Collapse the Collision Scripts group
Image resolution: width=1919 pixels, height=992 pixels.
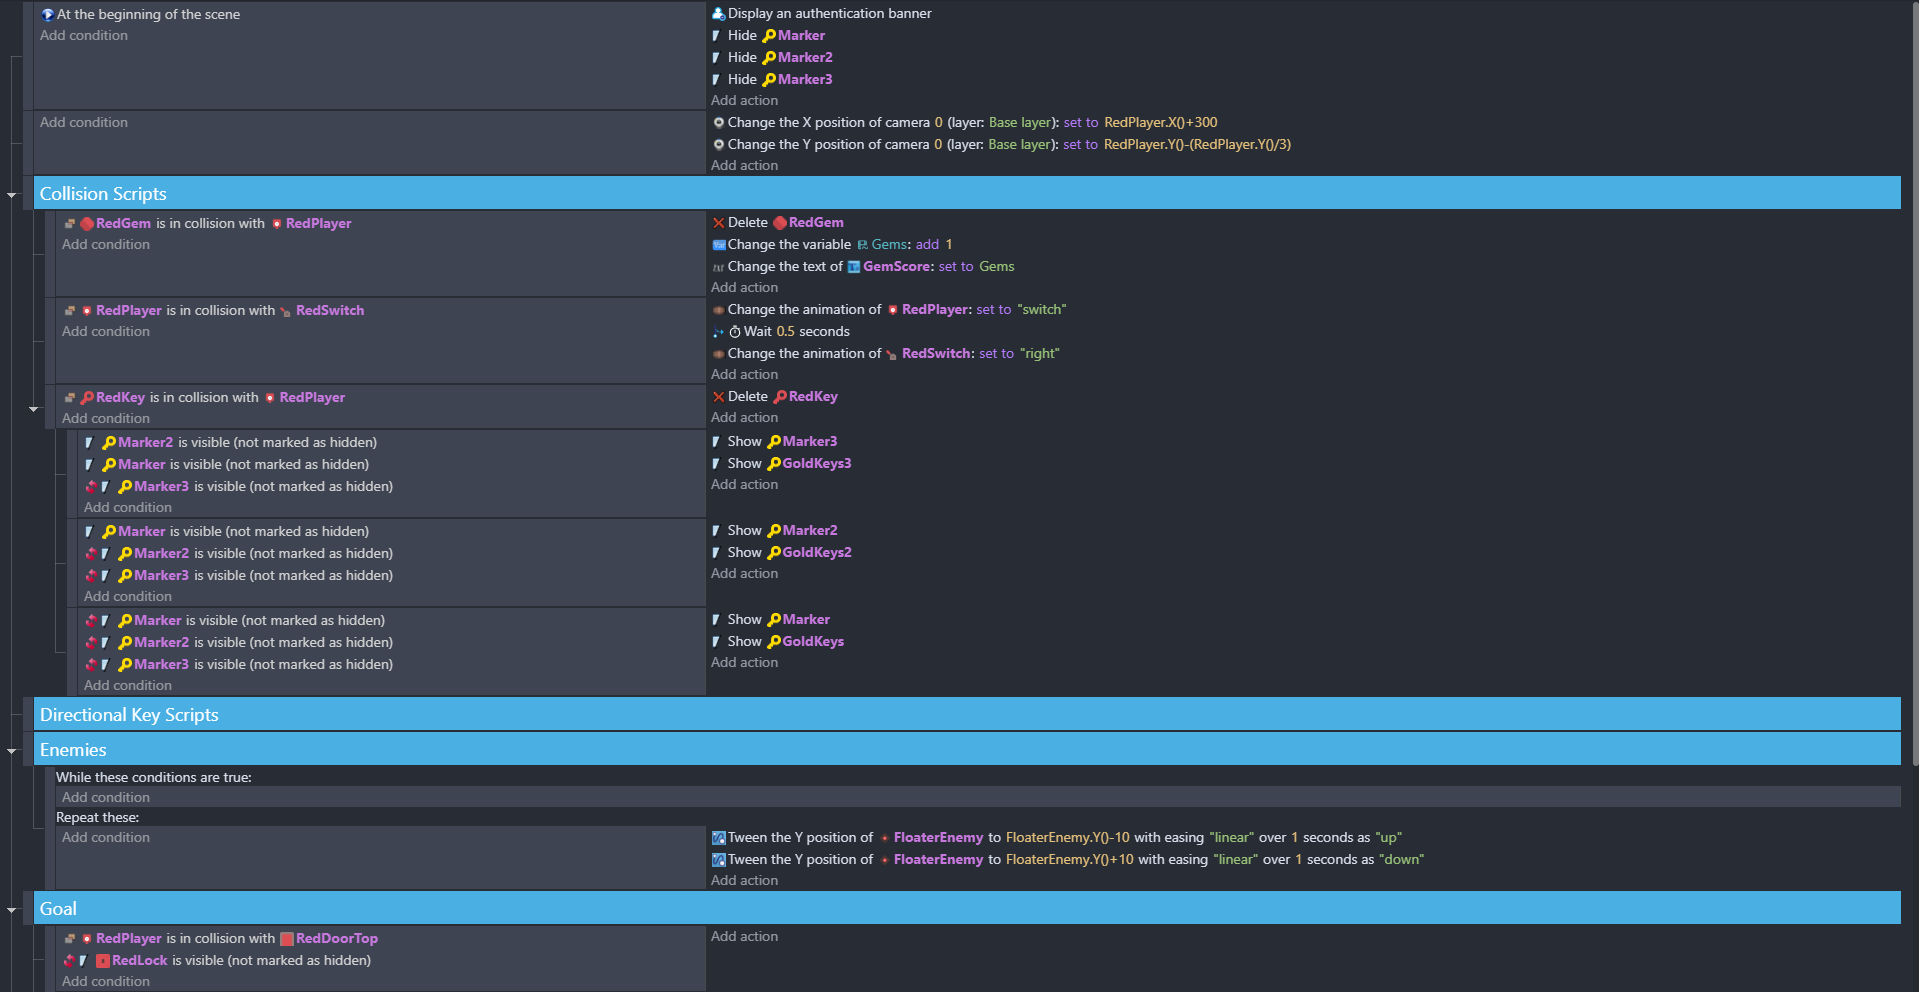point(12,195)
